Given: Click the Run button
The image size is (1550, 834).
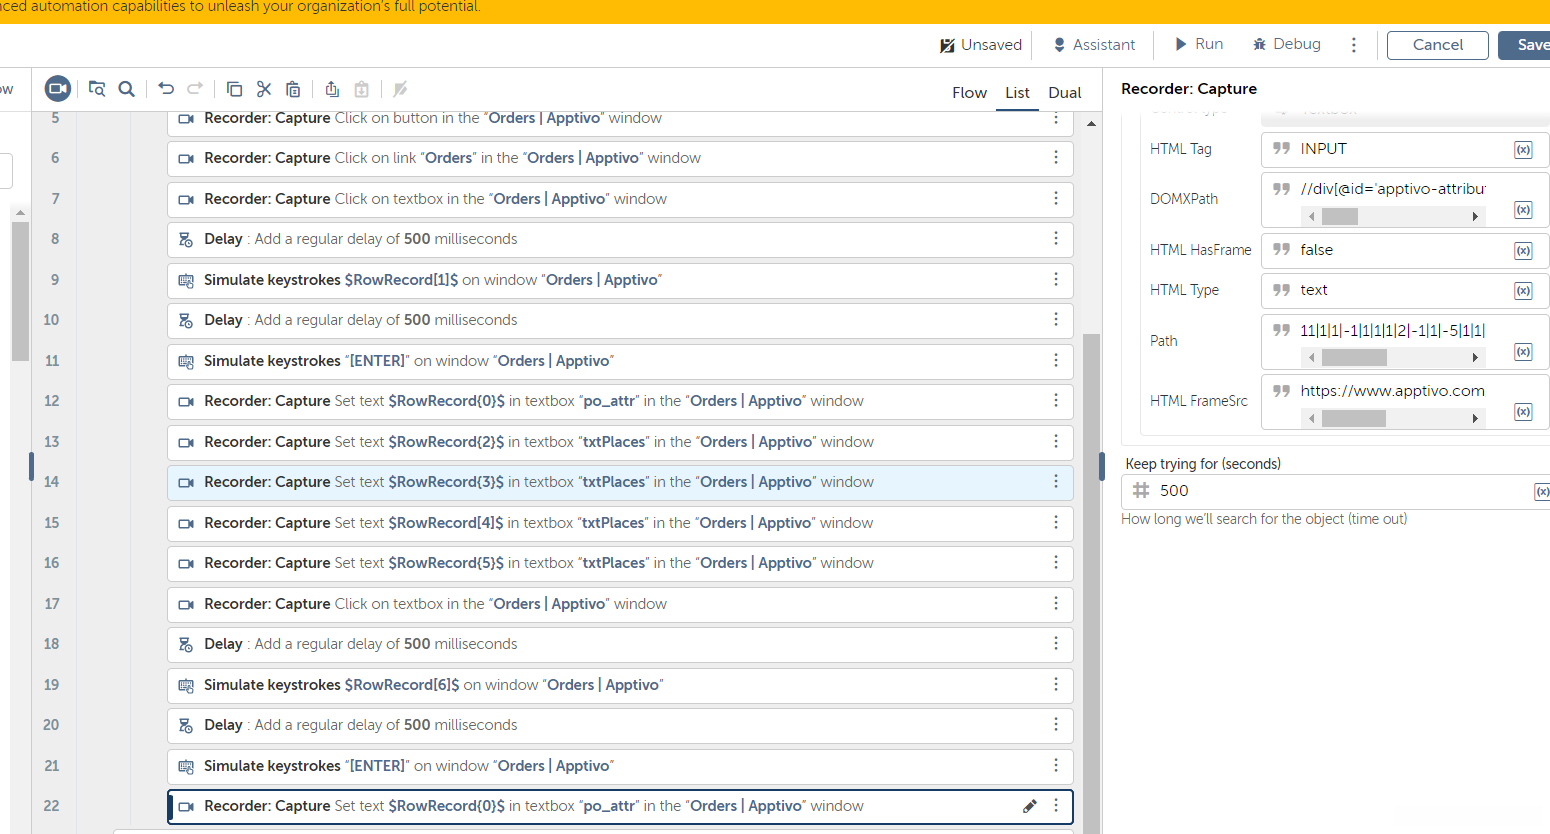Looking at the screenshot, I should pos(1199,44).
